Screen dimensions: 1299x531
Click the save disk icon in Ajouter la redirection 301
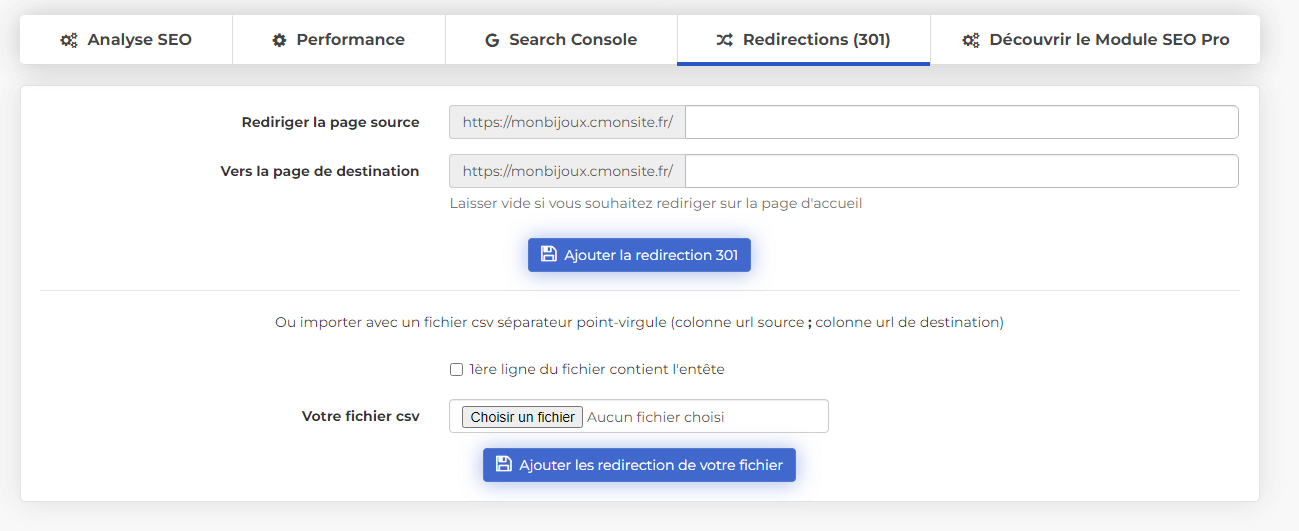click(x=548, y=254)
